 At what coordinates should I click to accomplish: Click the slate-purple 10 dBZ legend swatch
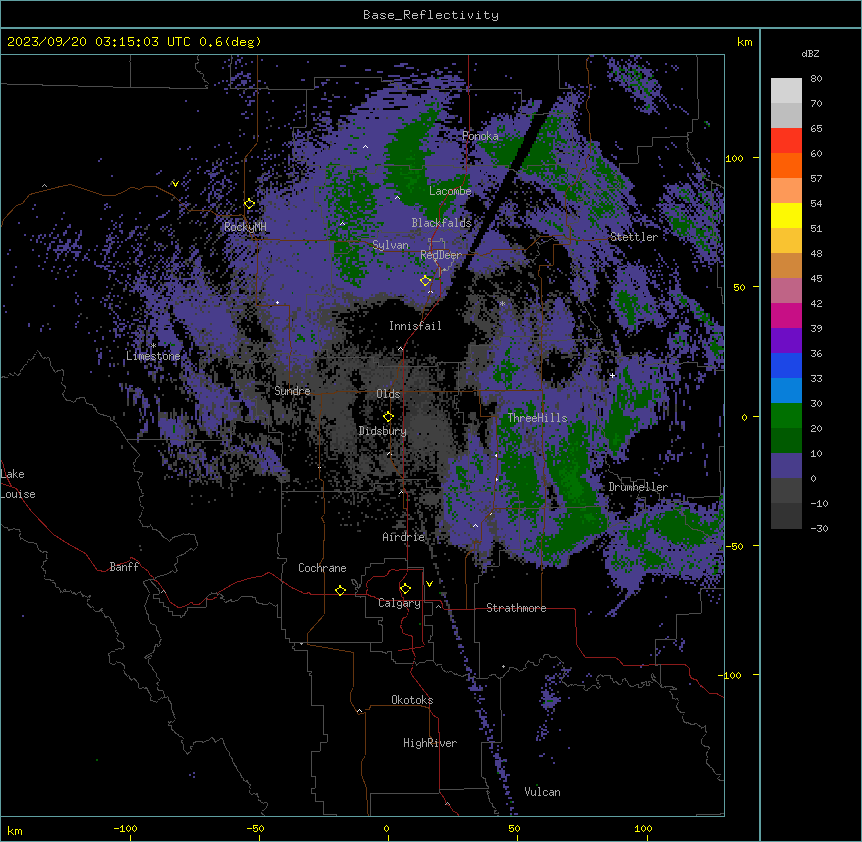786,466
